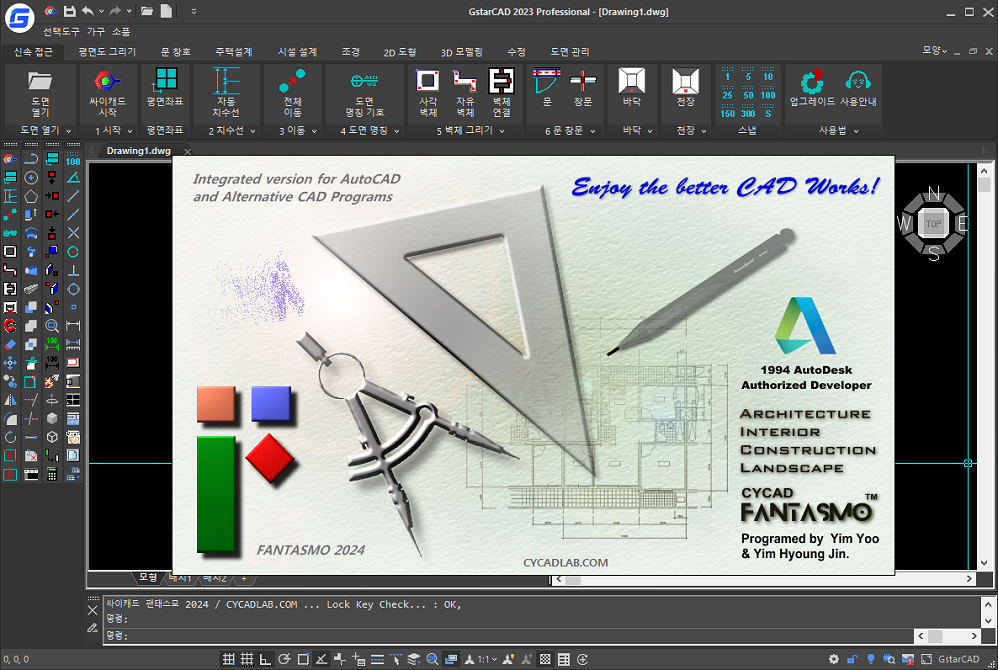This screenshot has height=670, width=998.
Task: Click zoom magnifier icon in status bar
Action: point(432,659)
